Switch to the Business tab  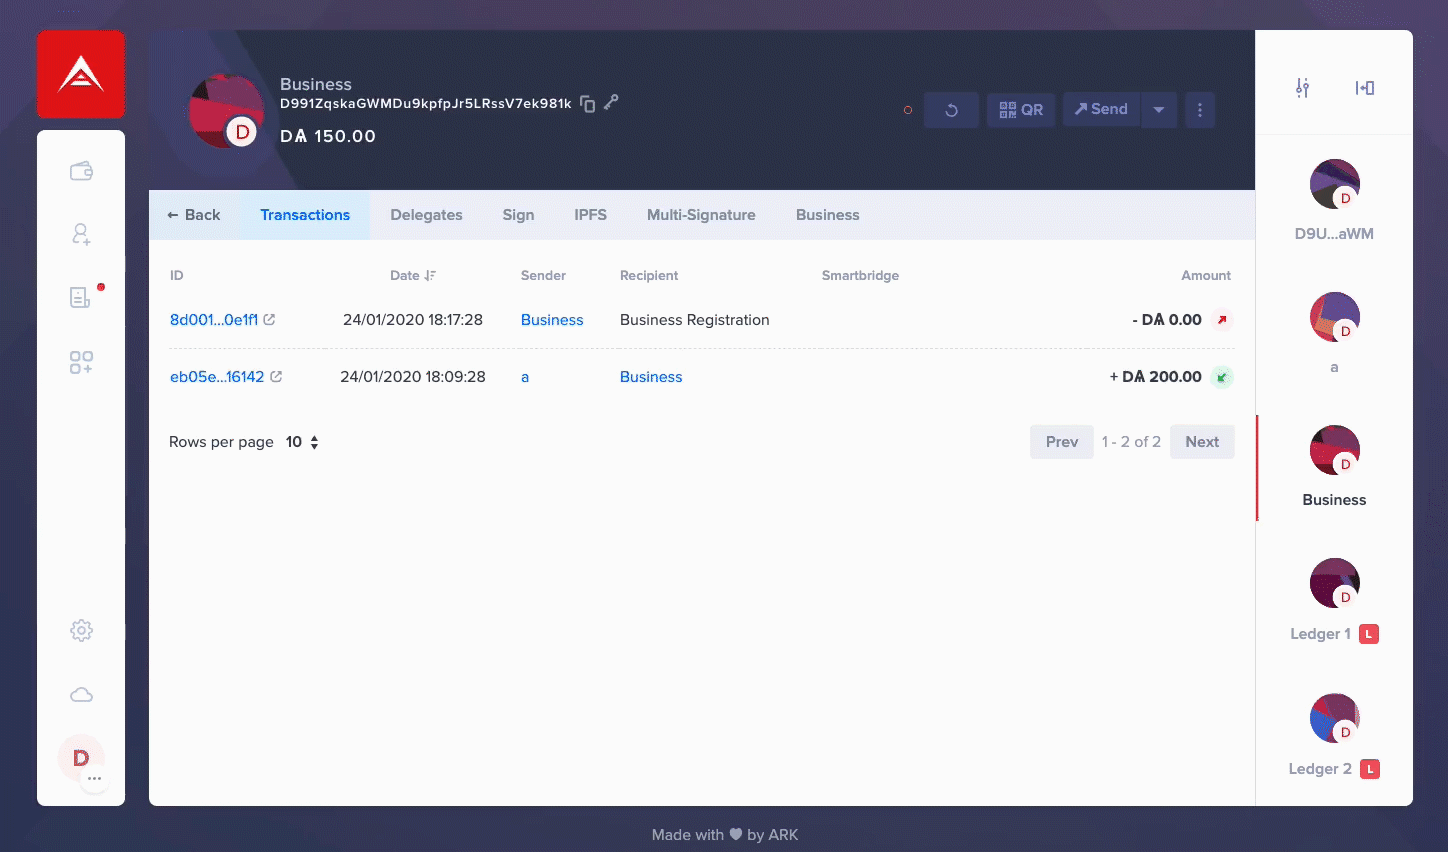click(x=827, y=215)
